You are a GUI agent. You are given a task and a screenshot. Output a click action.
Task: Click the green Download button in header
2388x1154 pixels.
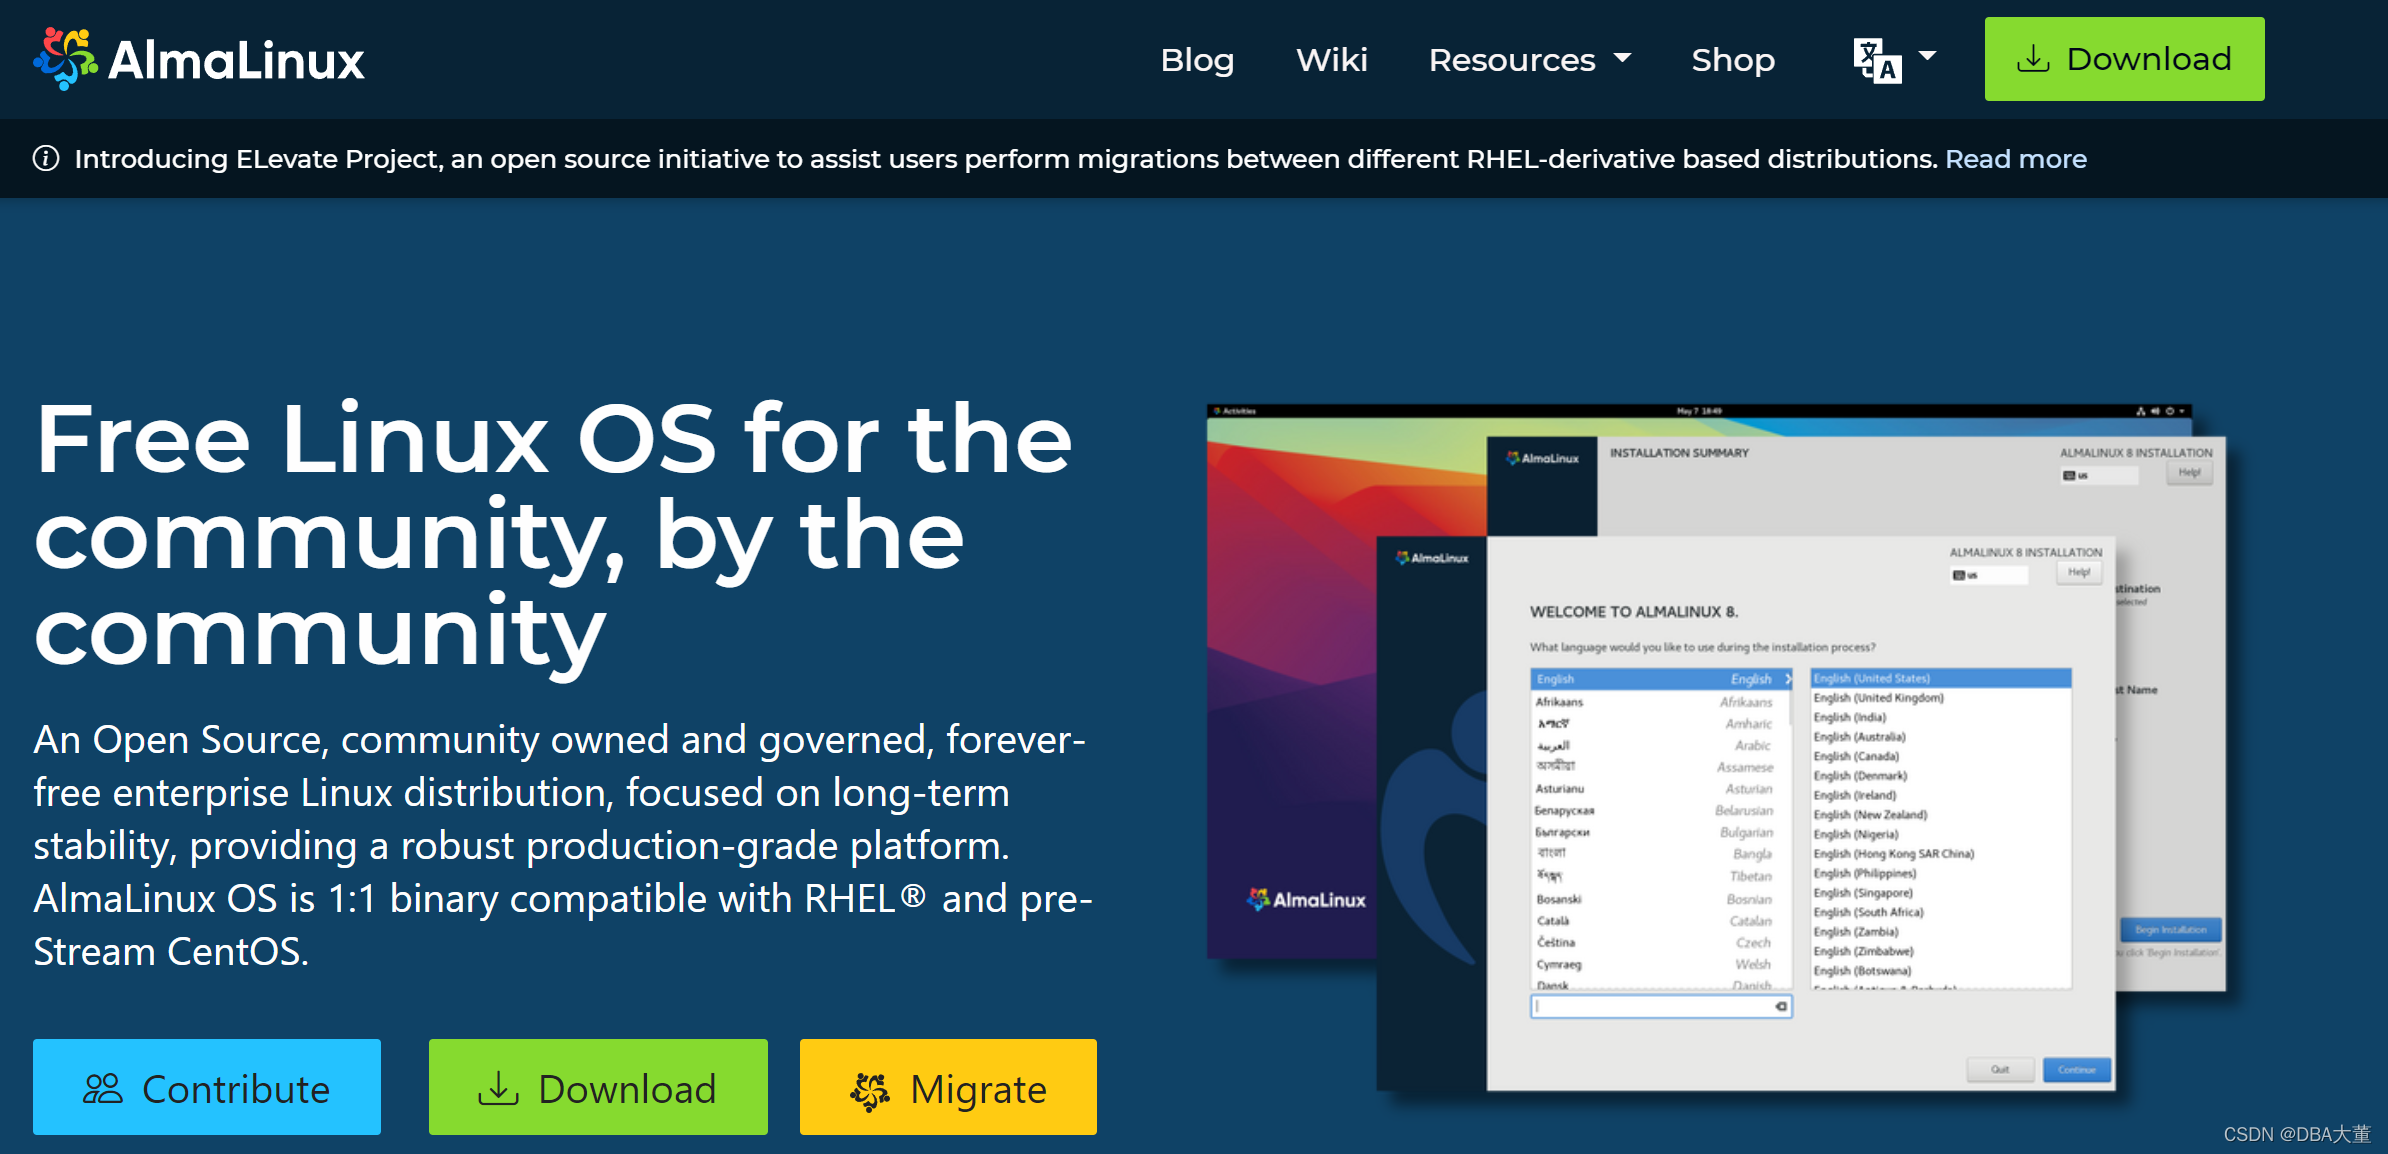(2124, 59)
